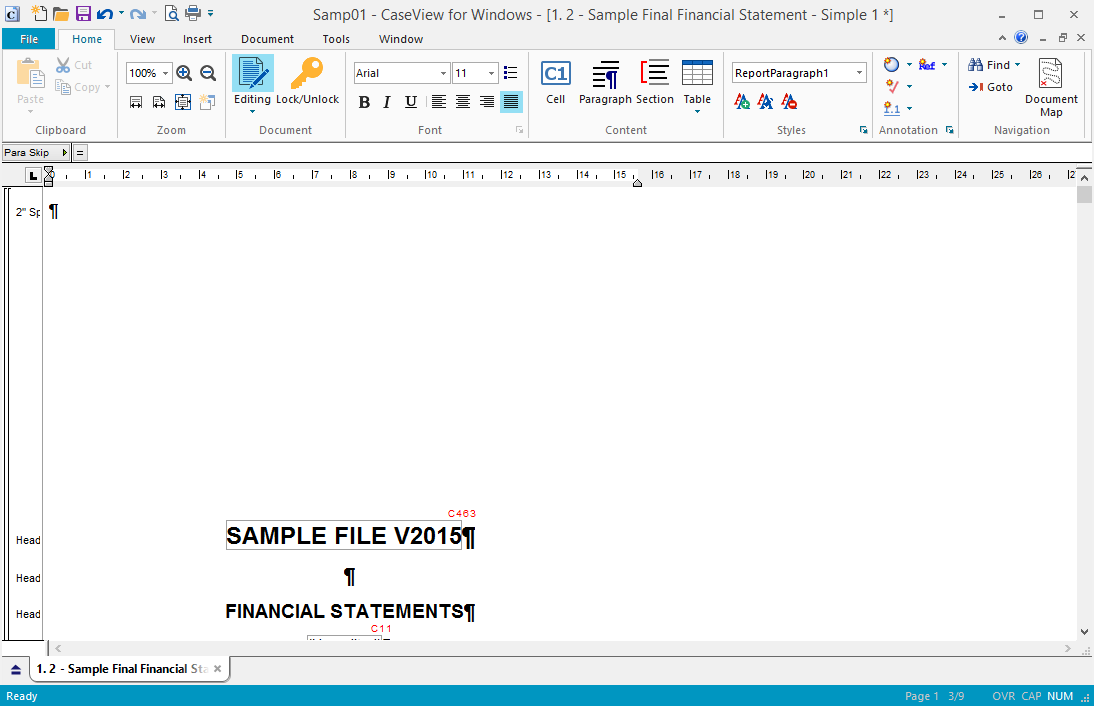Click the Find button

pos(993,65)
